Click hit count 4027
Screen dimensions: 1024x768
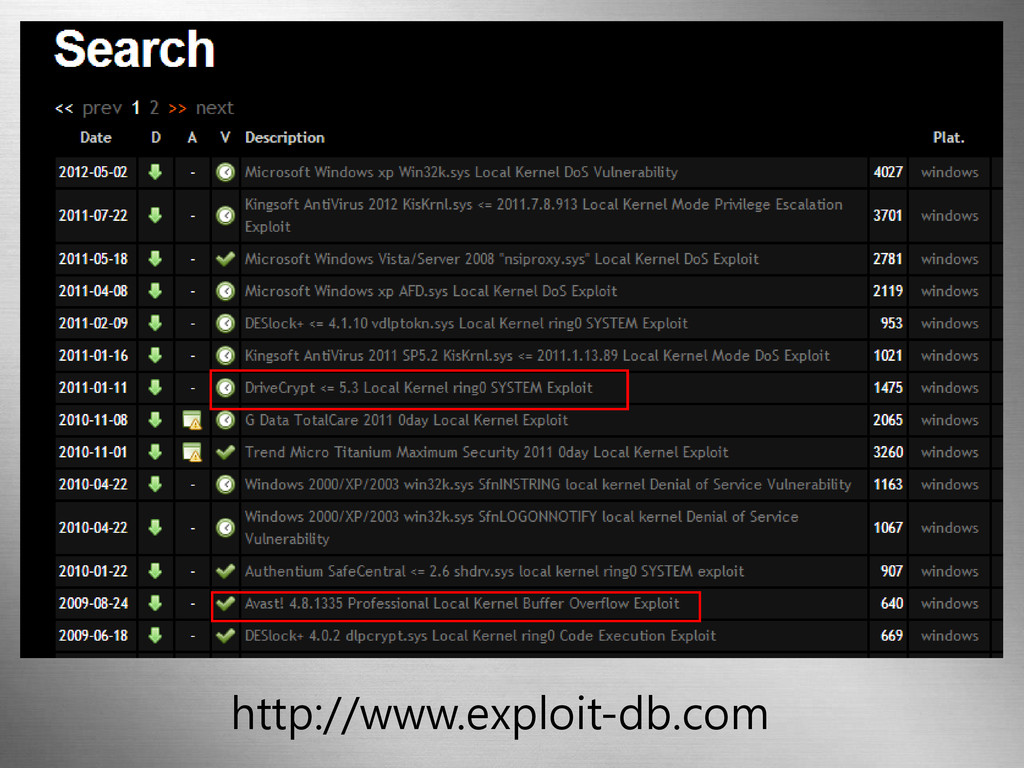pyautogui.click(x=888, y=172)
